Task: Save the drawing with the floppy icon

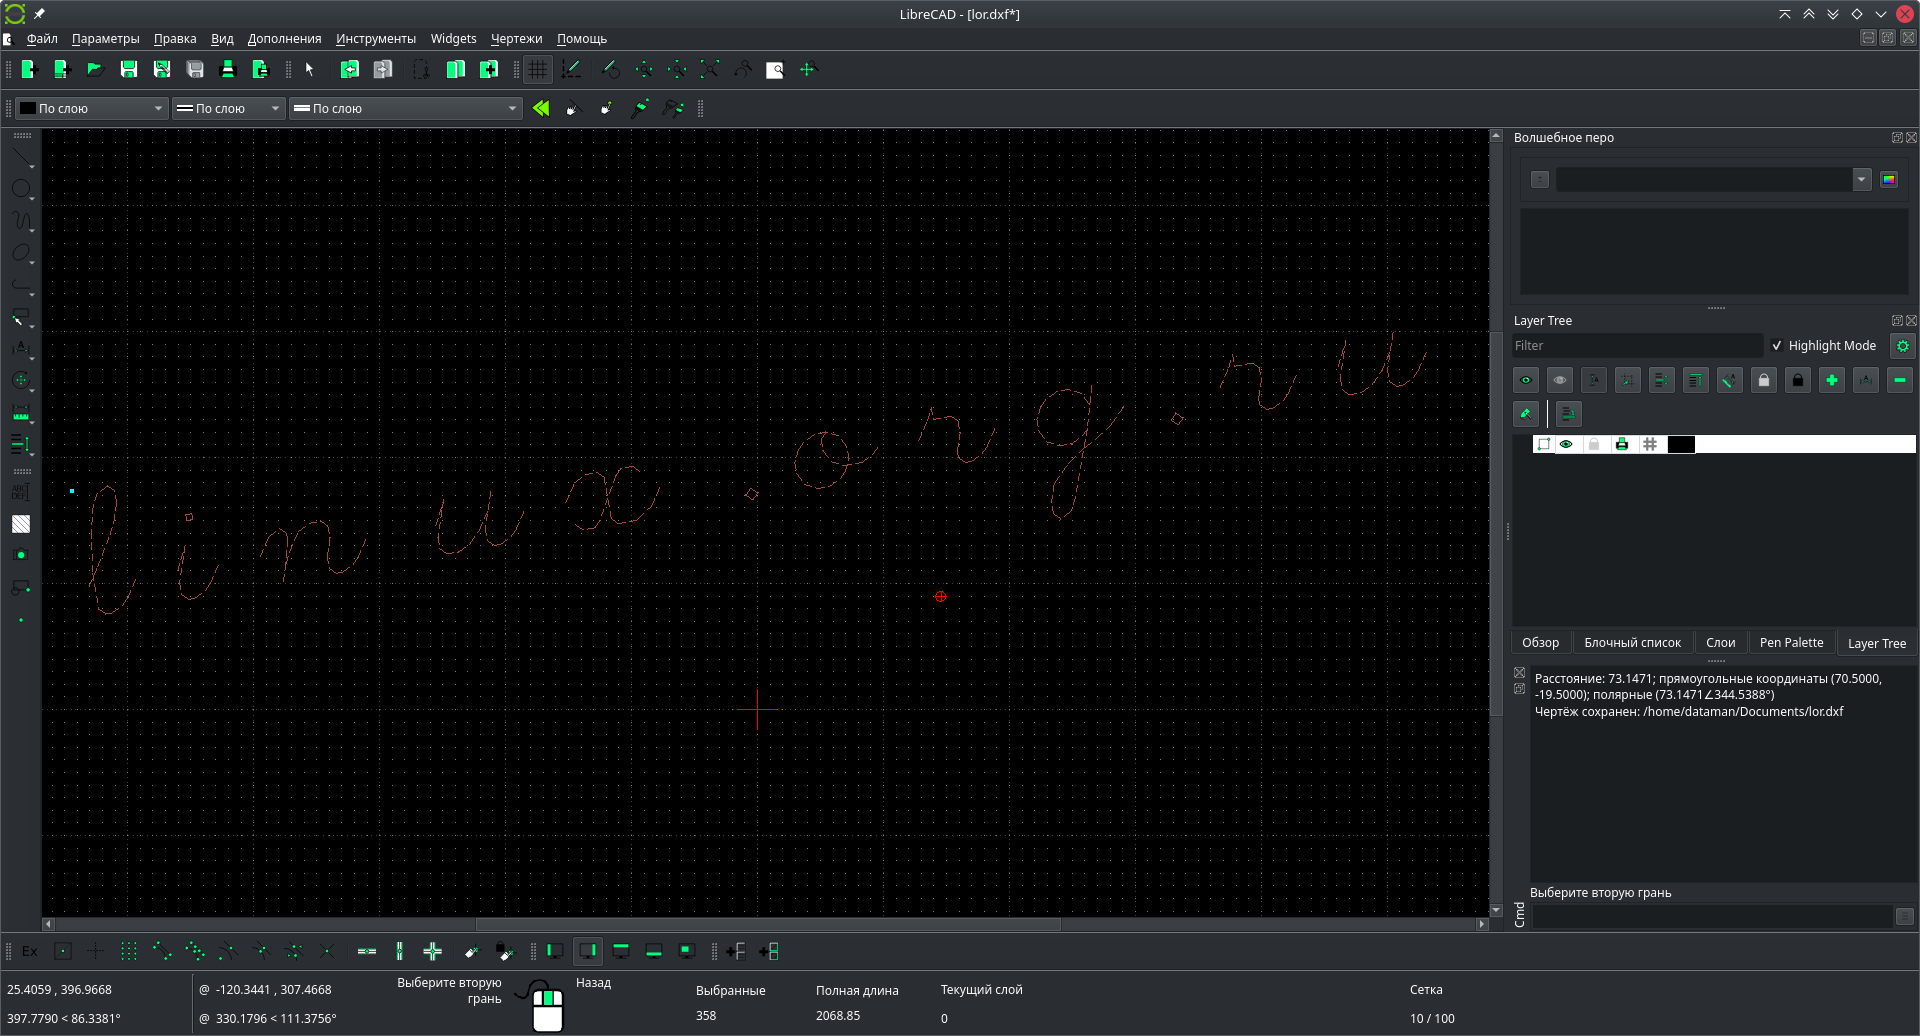Action: tap(129, 69)
